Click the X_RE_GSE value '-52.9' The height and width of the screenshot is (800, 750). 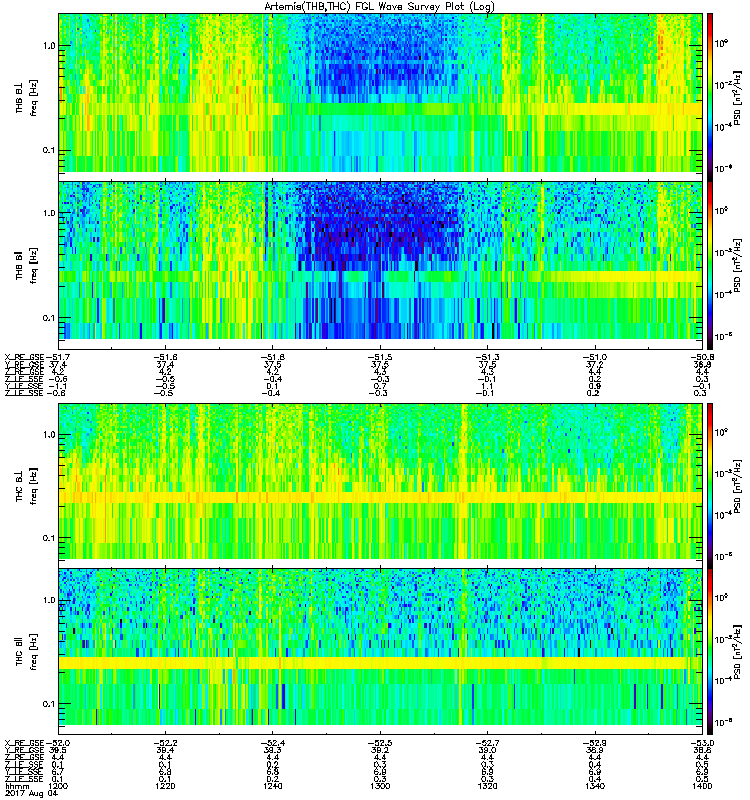click(595, 743)
